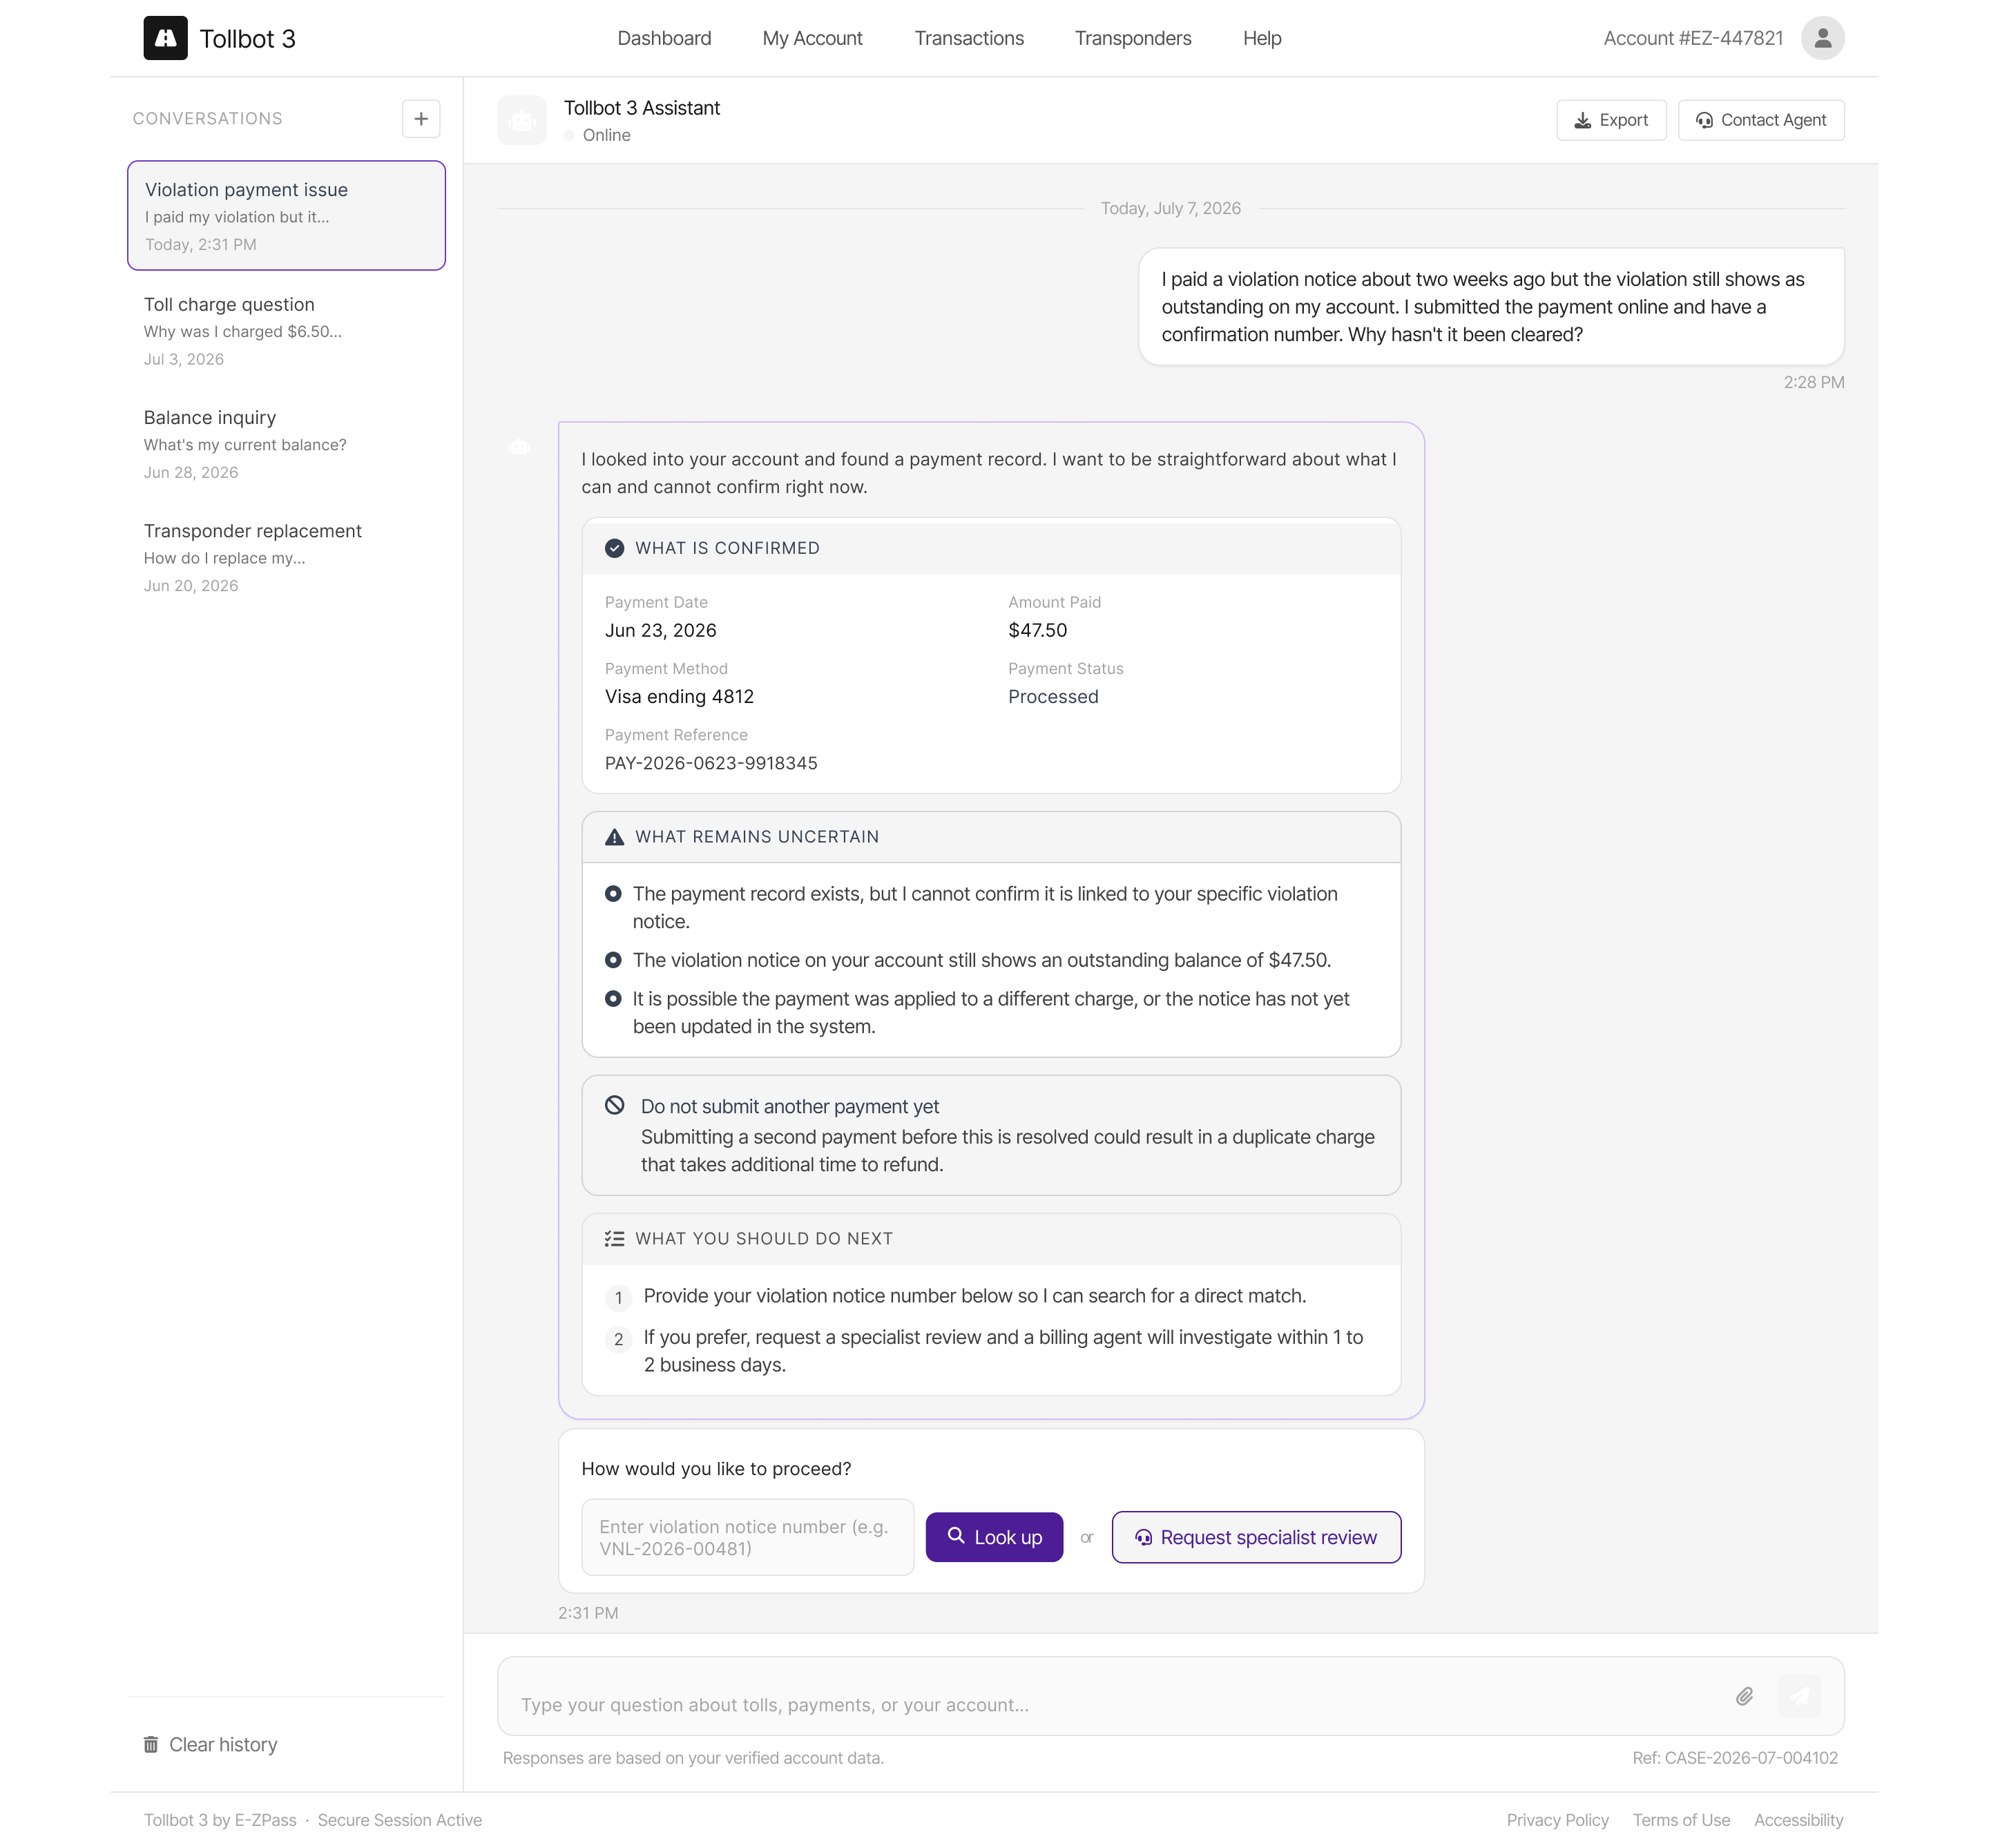
Task: Click the attachment paperclip icon
Action: pyautogui.click(x=1744, y=1696)
